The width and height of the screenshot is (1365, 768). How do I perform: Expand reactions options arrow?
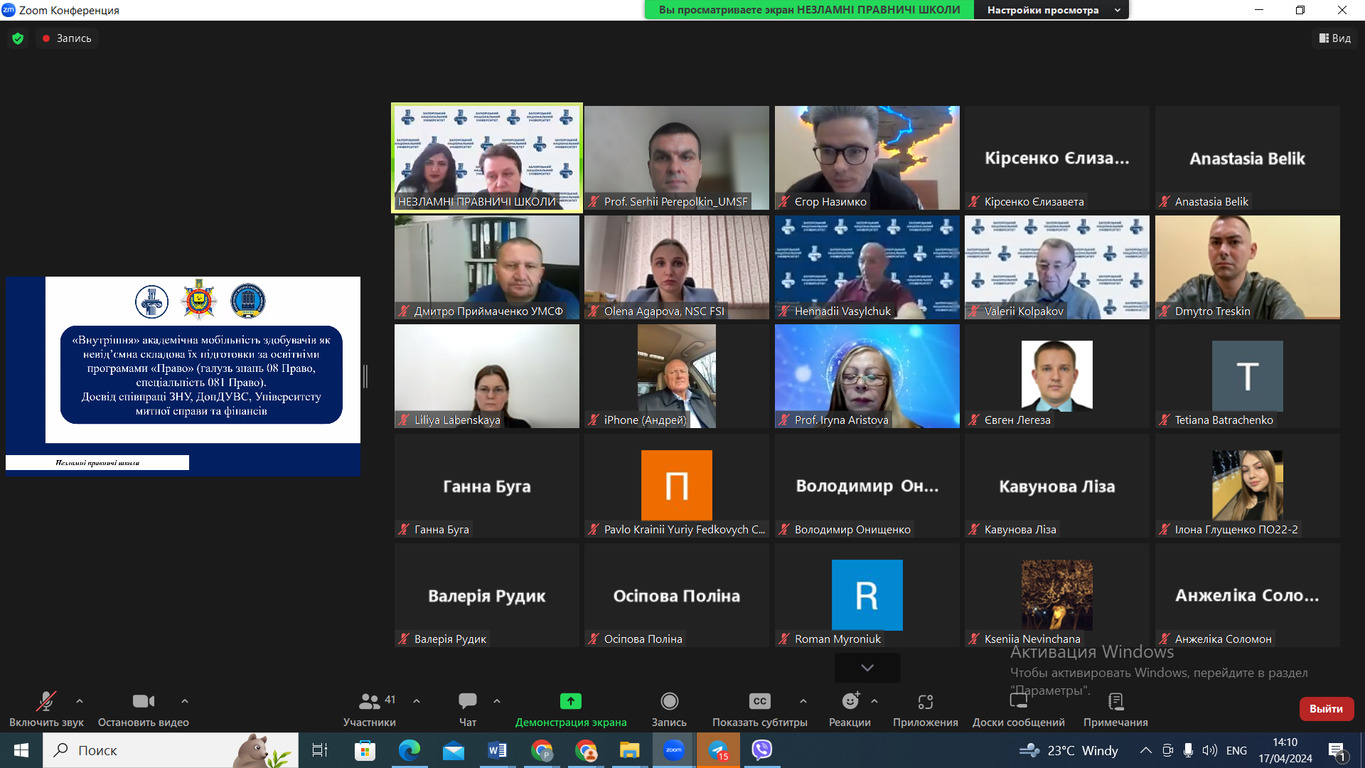point(874,701)
